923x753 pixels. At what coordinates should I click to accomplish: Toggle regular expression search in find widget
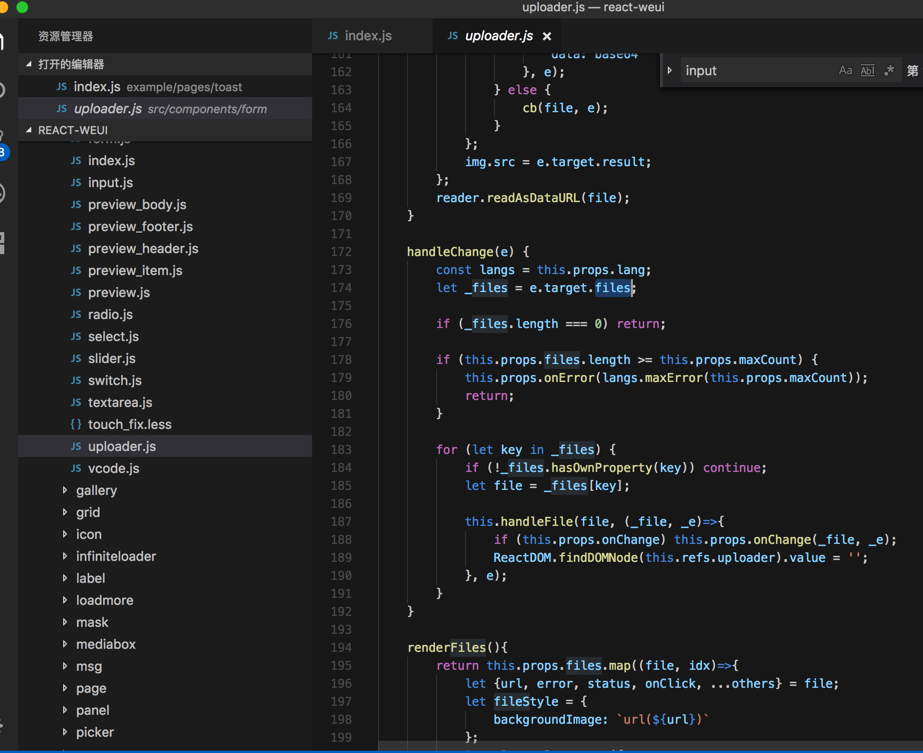tap(889, 71)
